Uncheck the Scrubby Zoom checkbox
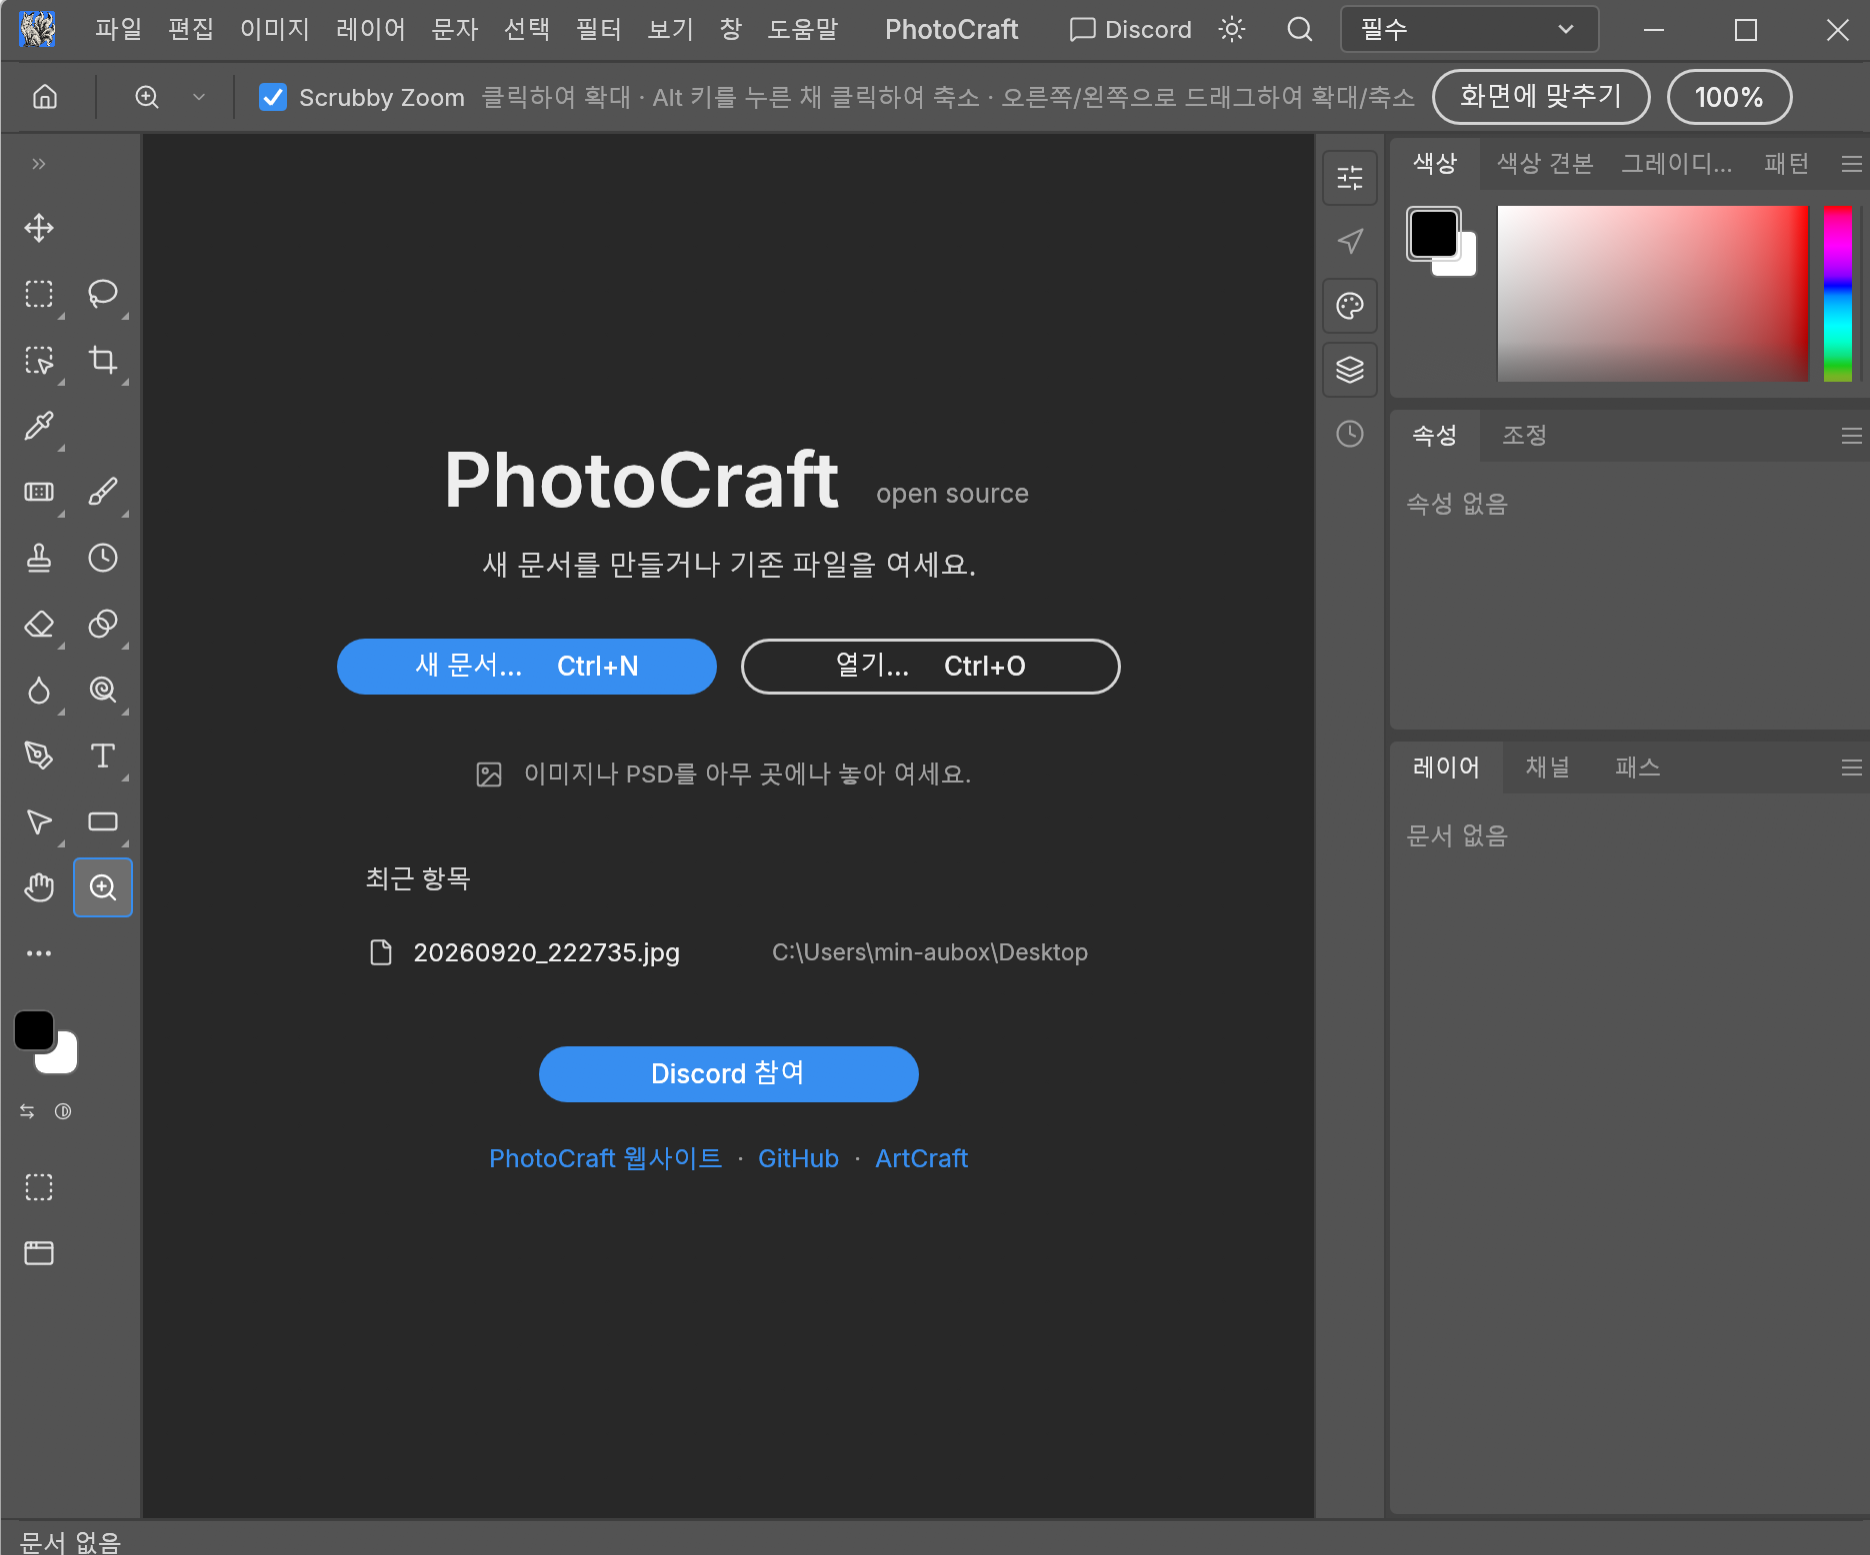 (272, 97)
